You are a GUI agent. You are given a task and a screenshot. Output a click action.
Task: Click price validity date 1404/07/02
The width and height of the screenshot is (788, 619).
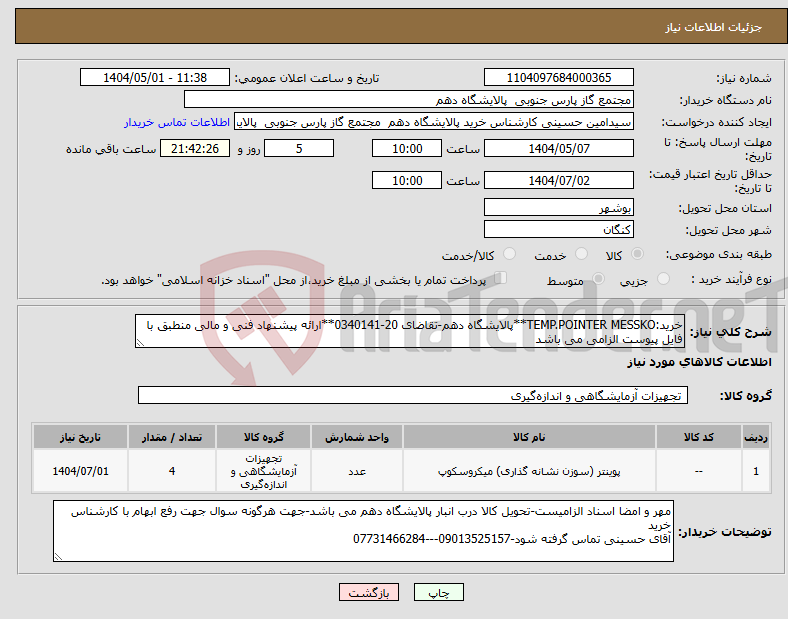coord(558,180)
